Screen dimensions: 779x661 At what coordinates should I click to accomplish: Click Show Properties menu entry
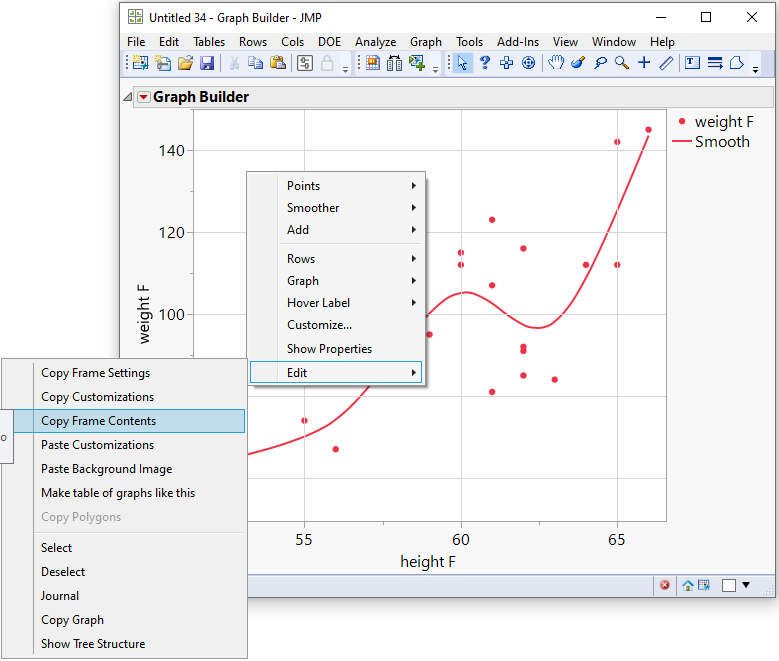pos(329,349)
